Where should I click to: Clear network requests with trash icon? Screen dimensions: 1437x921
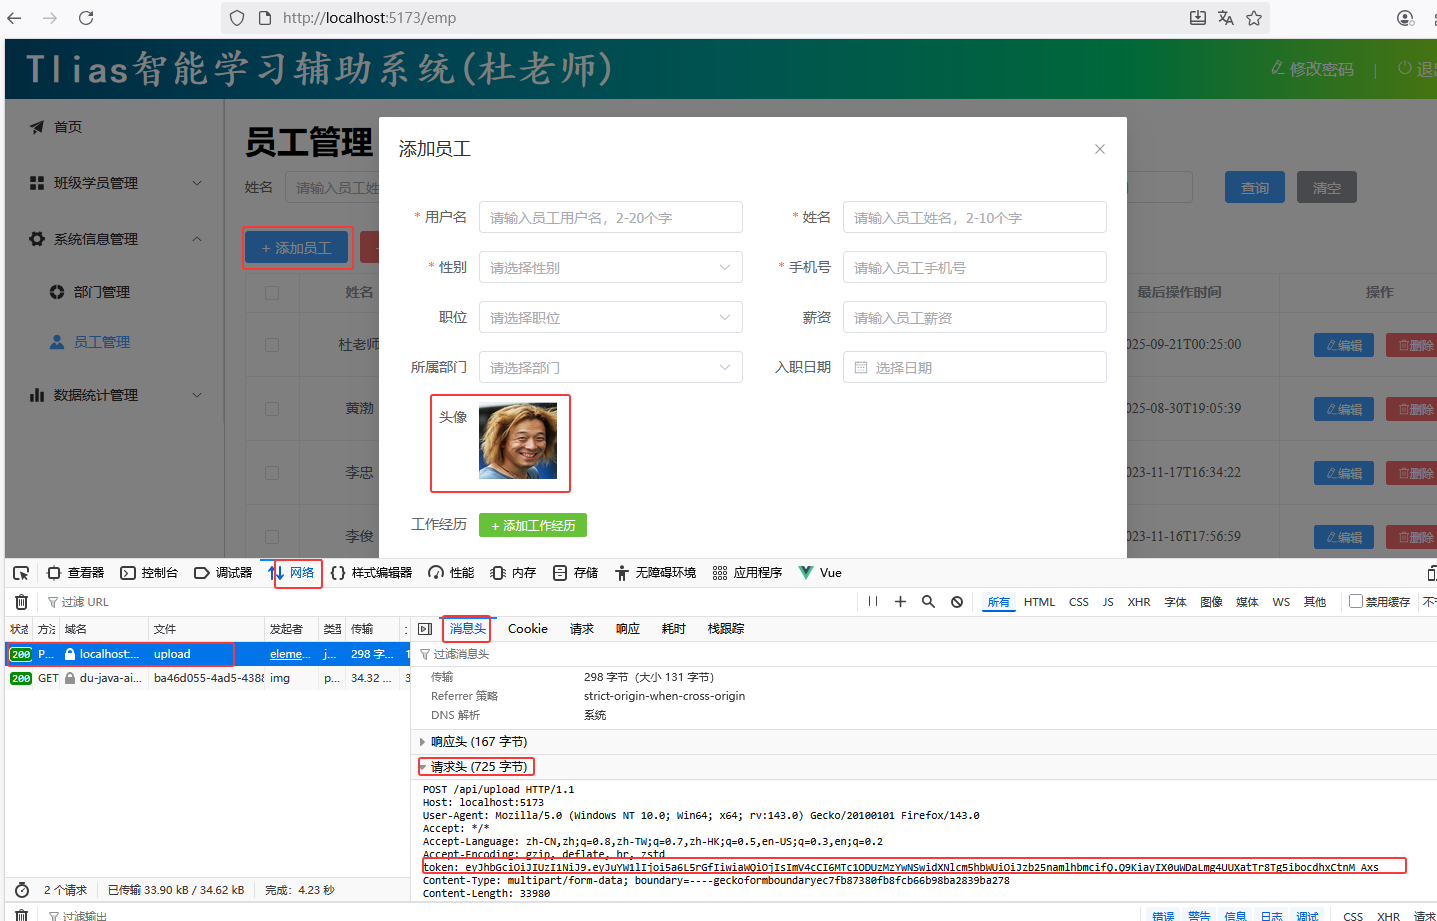21,602
